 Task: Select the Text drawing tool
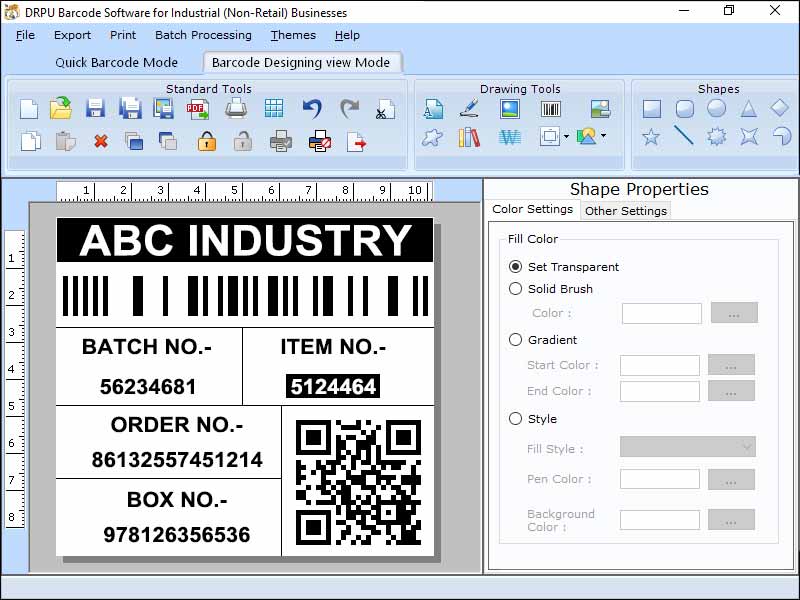tap(434, 109)
